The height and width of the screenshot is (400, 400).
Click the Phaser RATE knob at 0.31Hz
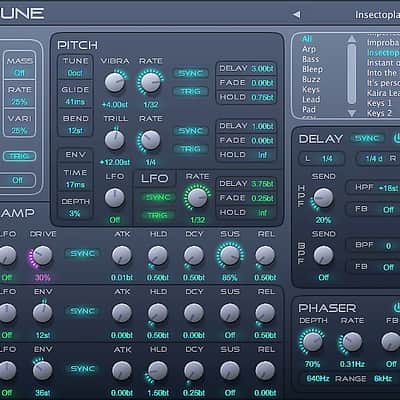(x=352, y=342)
